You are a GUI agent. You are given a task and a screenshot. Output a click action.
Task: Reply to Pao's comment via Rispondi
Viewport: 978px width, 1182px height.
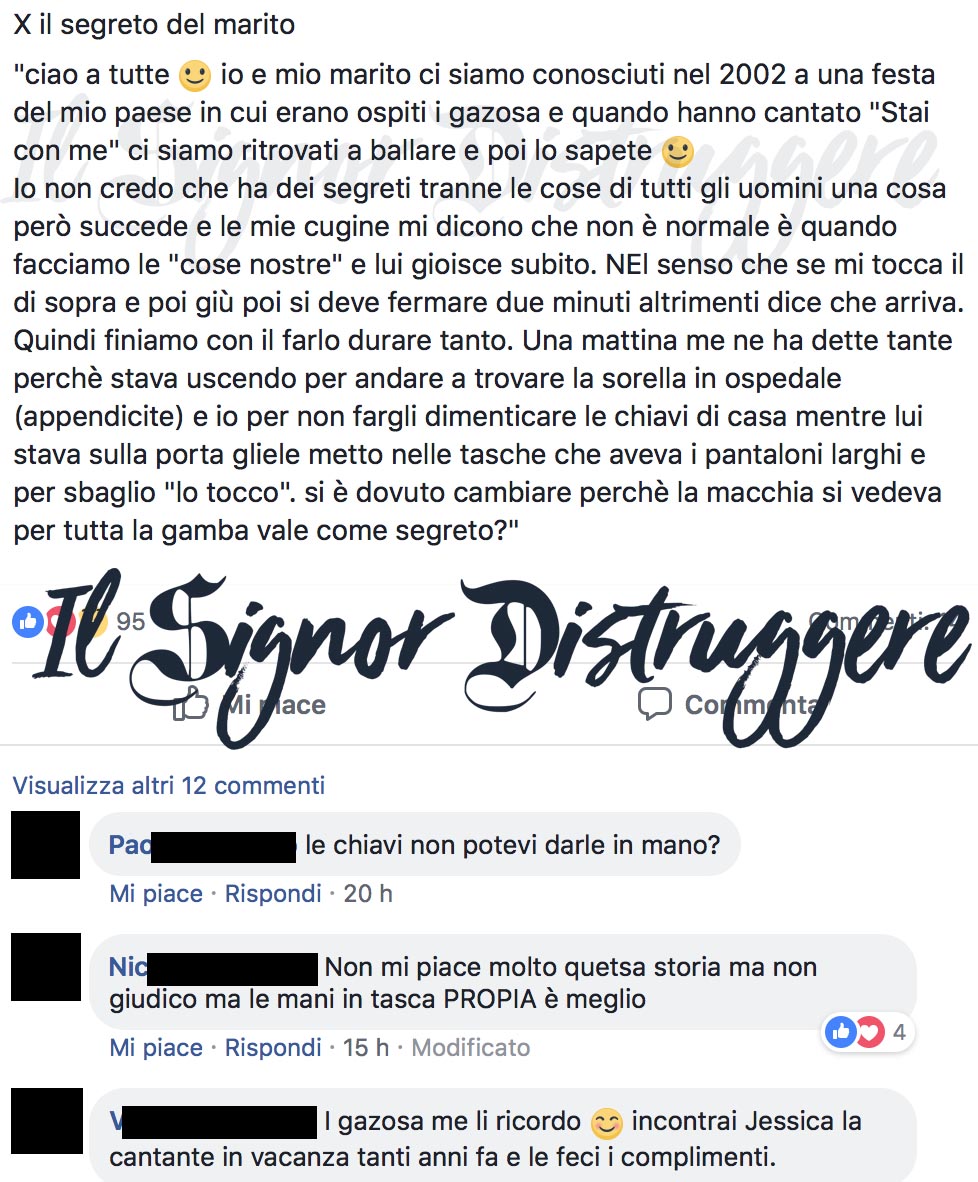[x=273, y=893]
